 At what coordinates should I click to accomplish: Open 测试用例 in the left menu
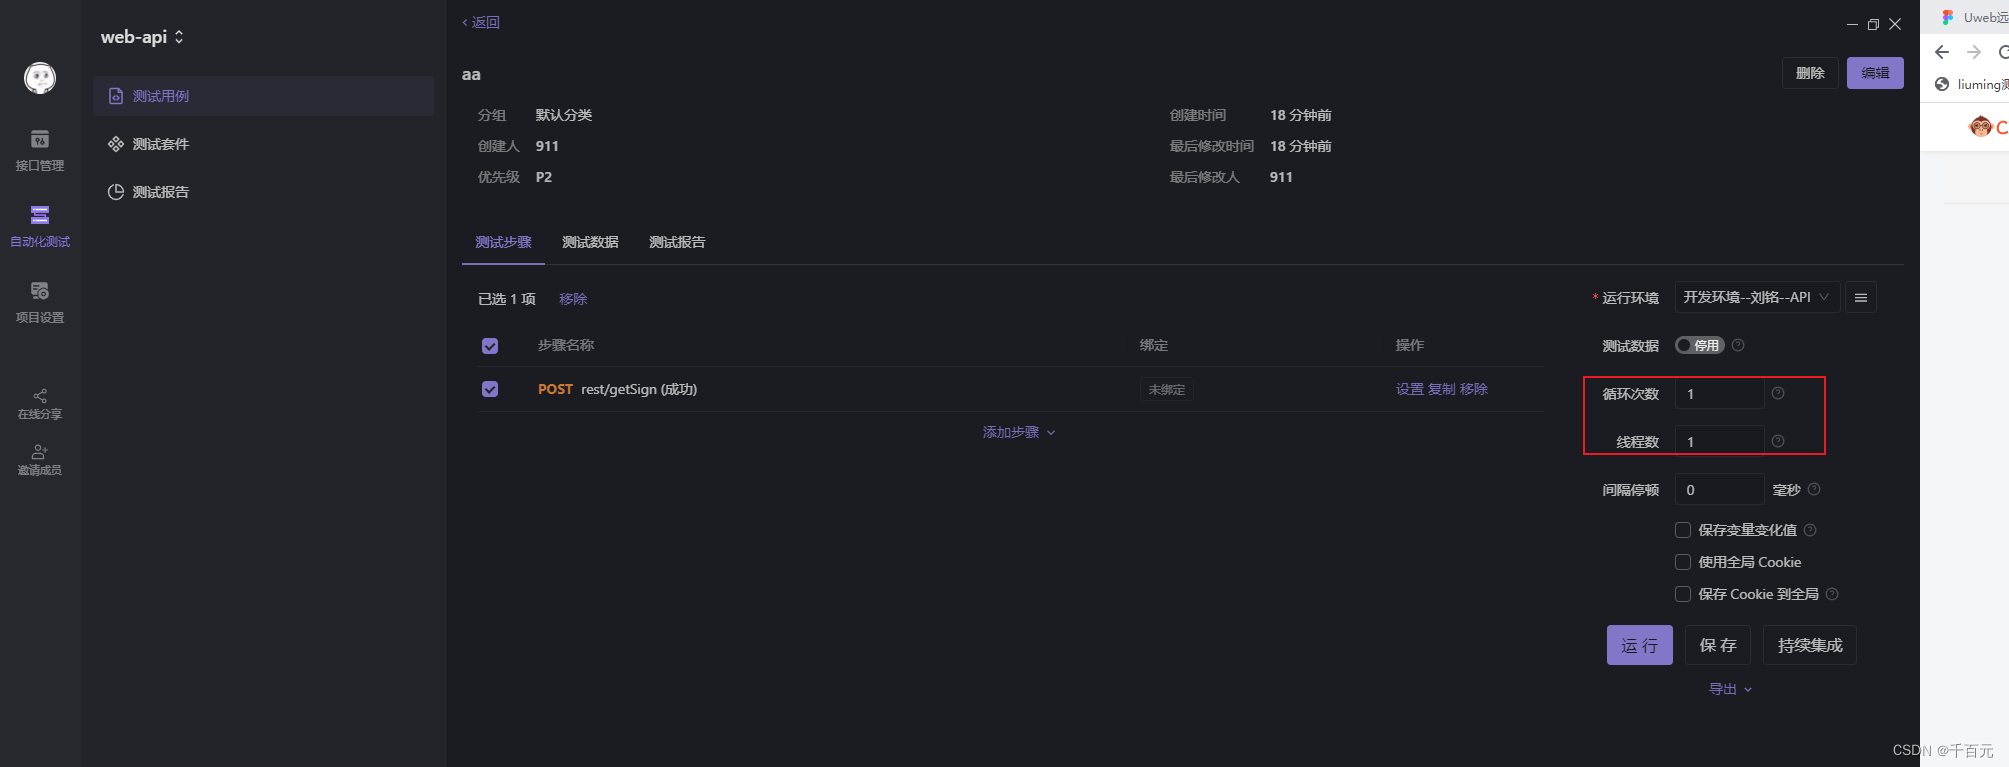coord(263,96)
